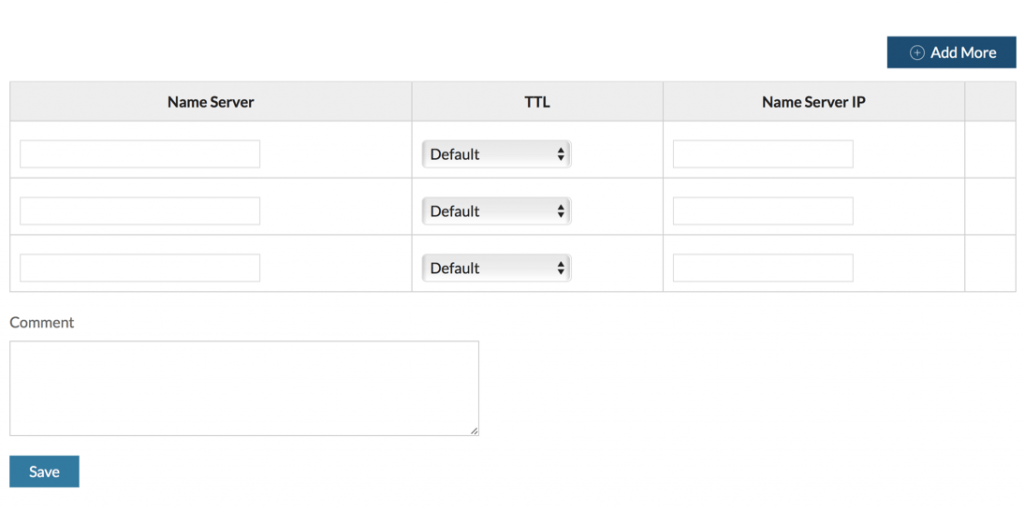Click the Comment textarea resize handle
This screenshot has height=508, width=1024.
[473, 431]
